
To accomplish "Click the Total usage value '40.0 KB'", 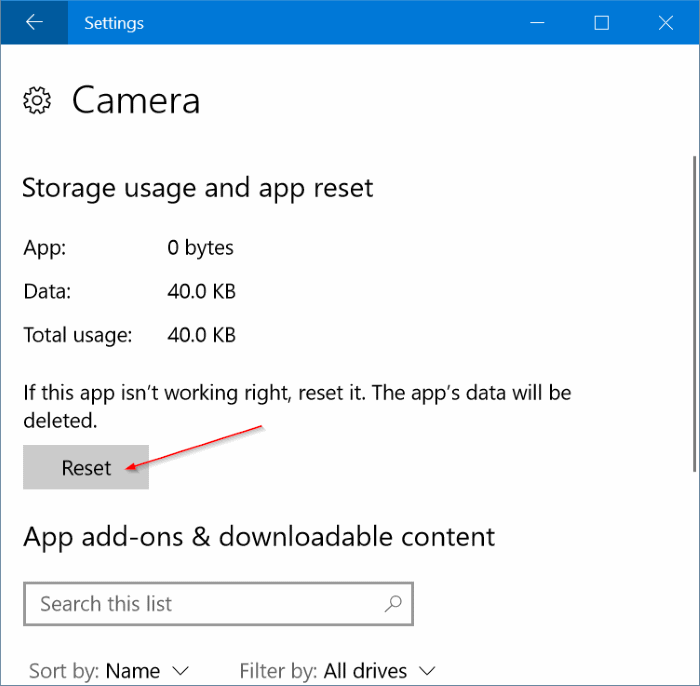I will pos(201,335).
